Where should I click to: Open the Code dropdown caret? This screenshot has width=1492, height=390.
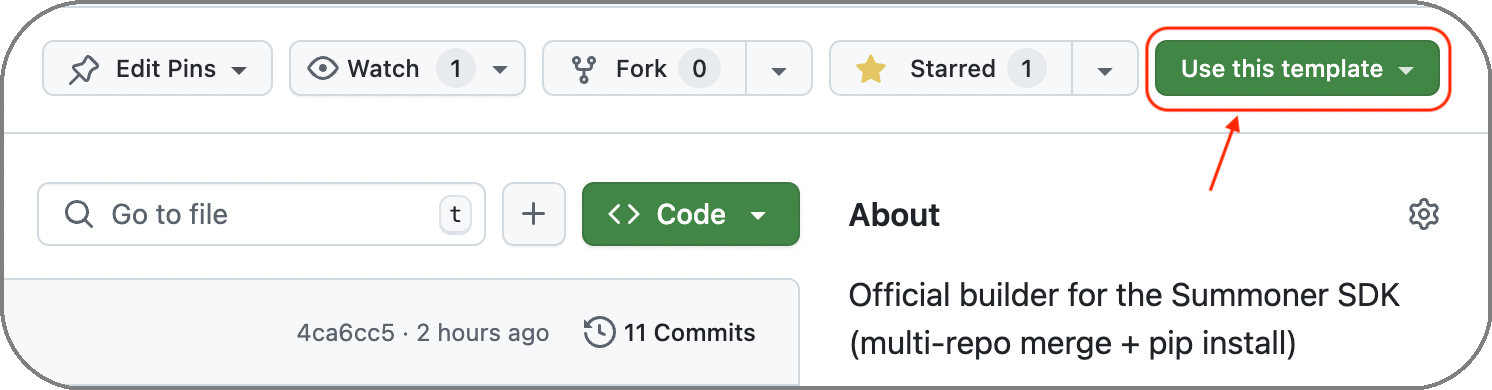(758, 216)
